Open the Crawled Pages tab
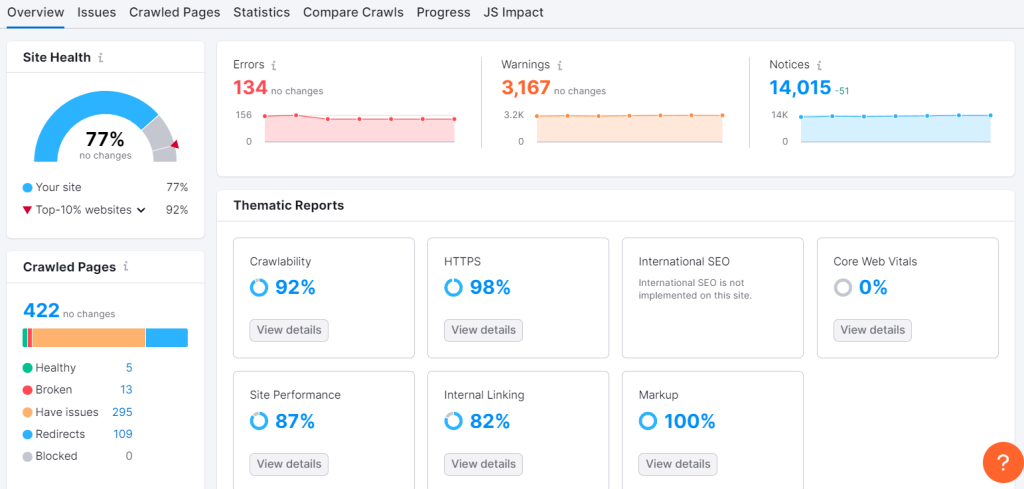The width and height of the screenshot is (1024, 489). [174, 12]
